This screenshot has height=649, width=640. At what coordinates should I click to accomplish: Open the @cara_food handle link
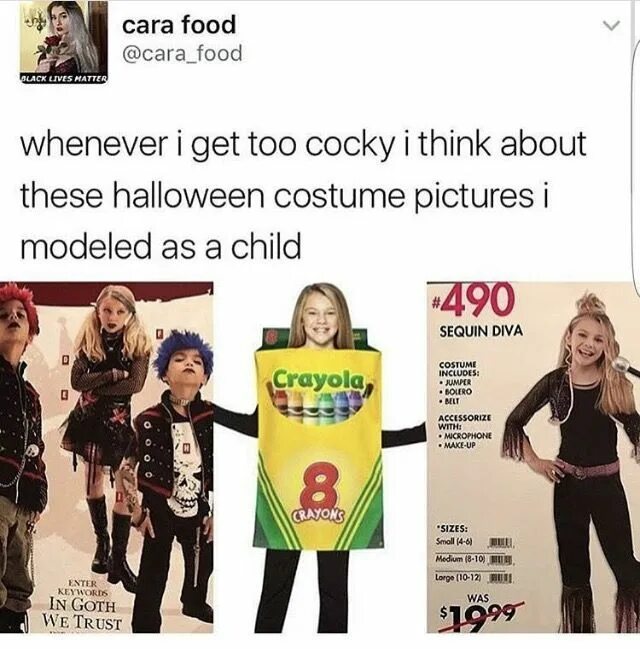[x=182, y=54]
